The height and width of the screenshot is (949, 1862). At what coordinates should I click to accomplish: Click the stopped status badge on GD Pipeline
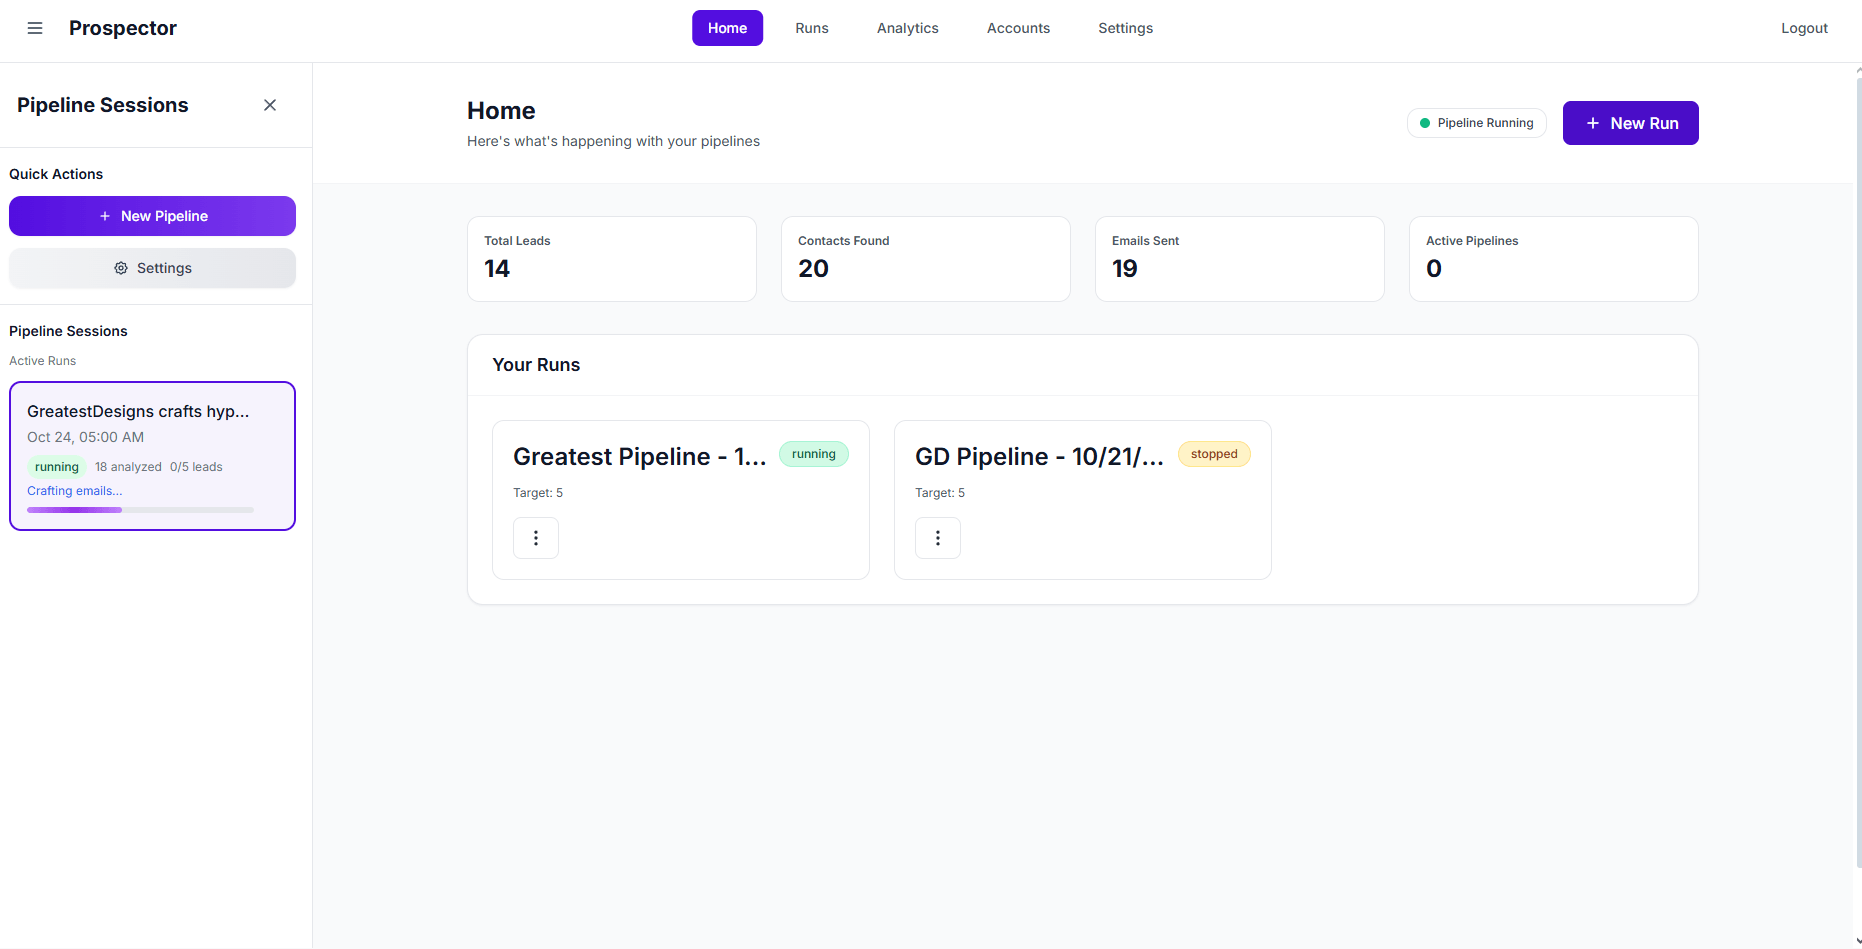[1213, 454]
